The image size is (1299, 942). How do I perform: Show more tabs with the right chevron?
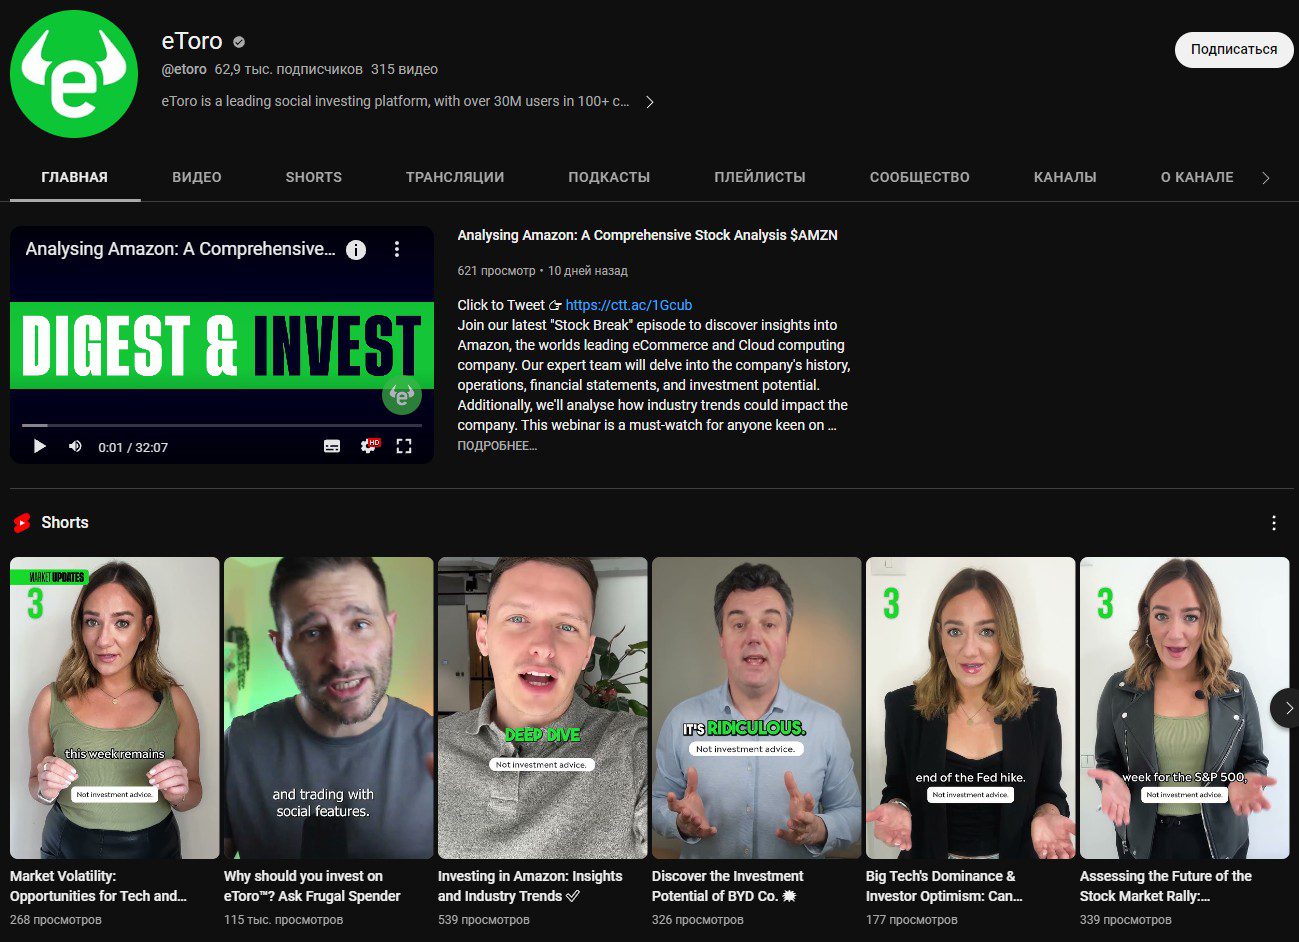1266,178
